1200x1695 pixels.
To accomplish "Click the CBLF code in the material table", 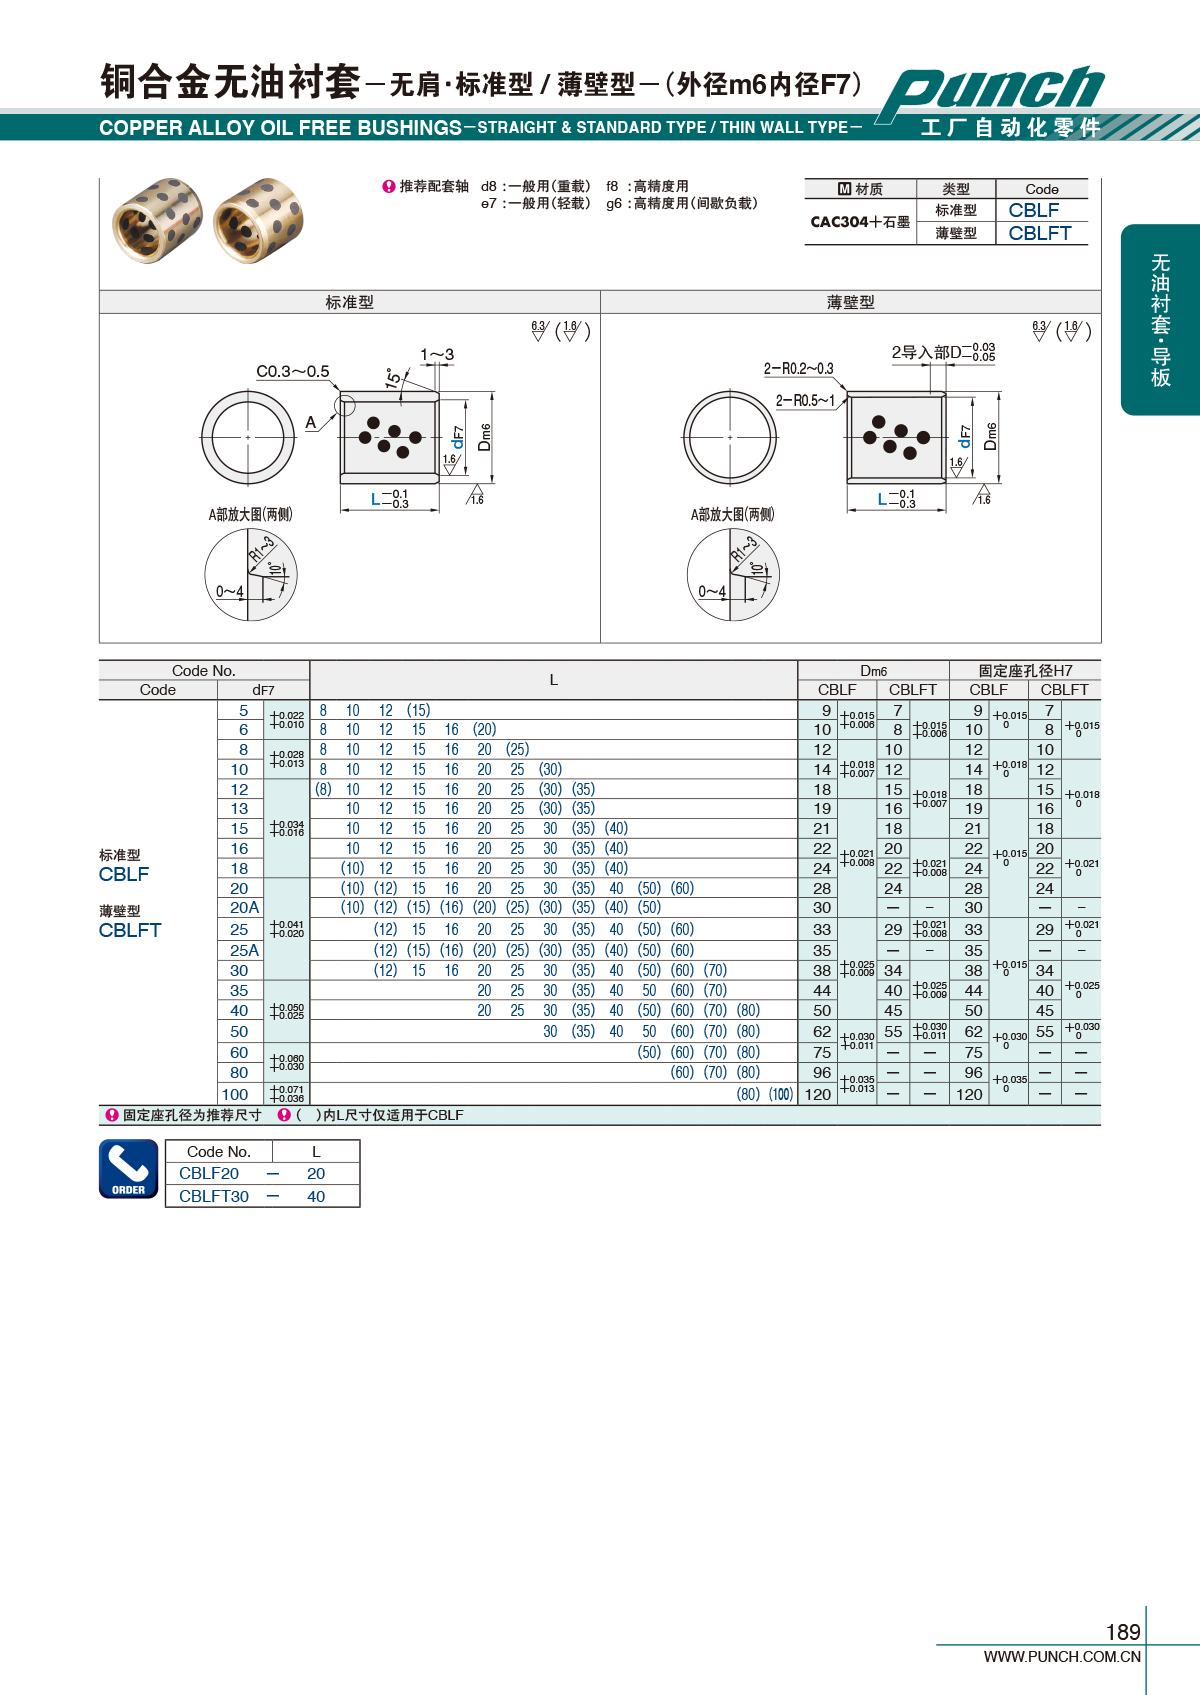I will 1034,210.
